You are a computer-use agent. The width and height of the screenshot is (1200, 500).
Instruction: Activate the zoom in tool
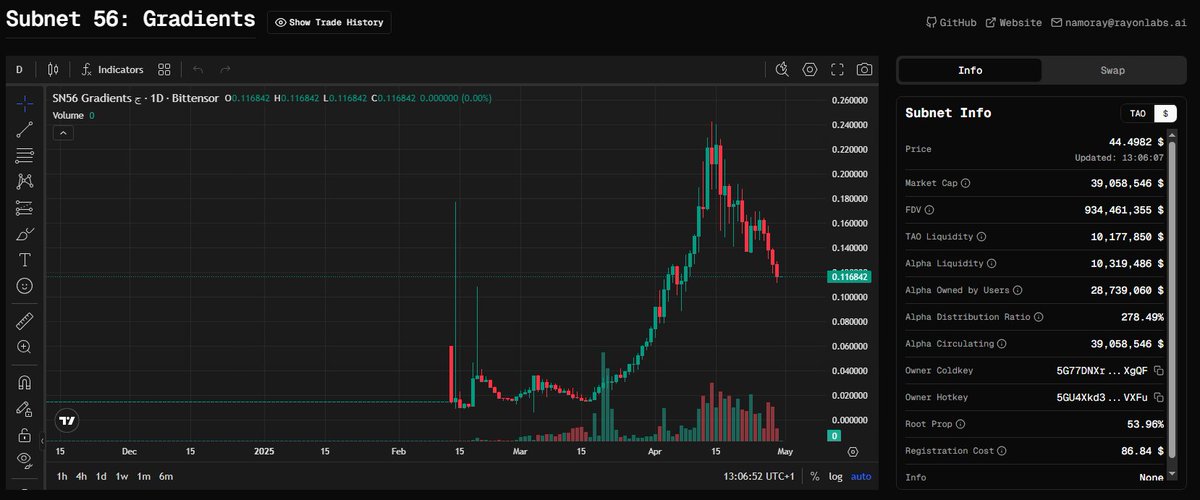(25, 347)
